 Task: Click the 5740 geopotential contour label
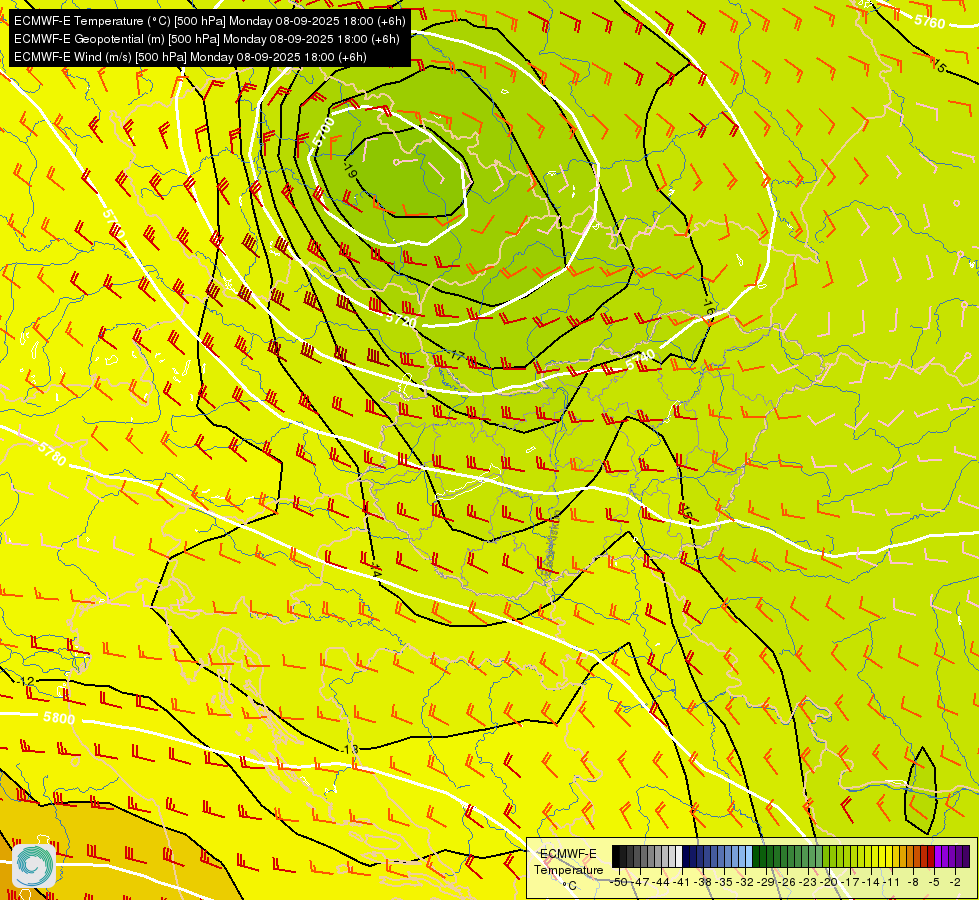point(641,359)
